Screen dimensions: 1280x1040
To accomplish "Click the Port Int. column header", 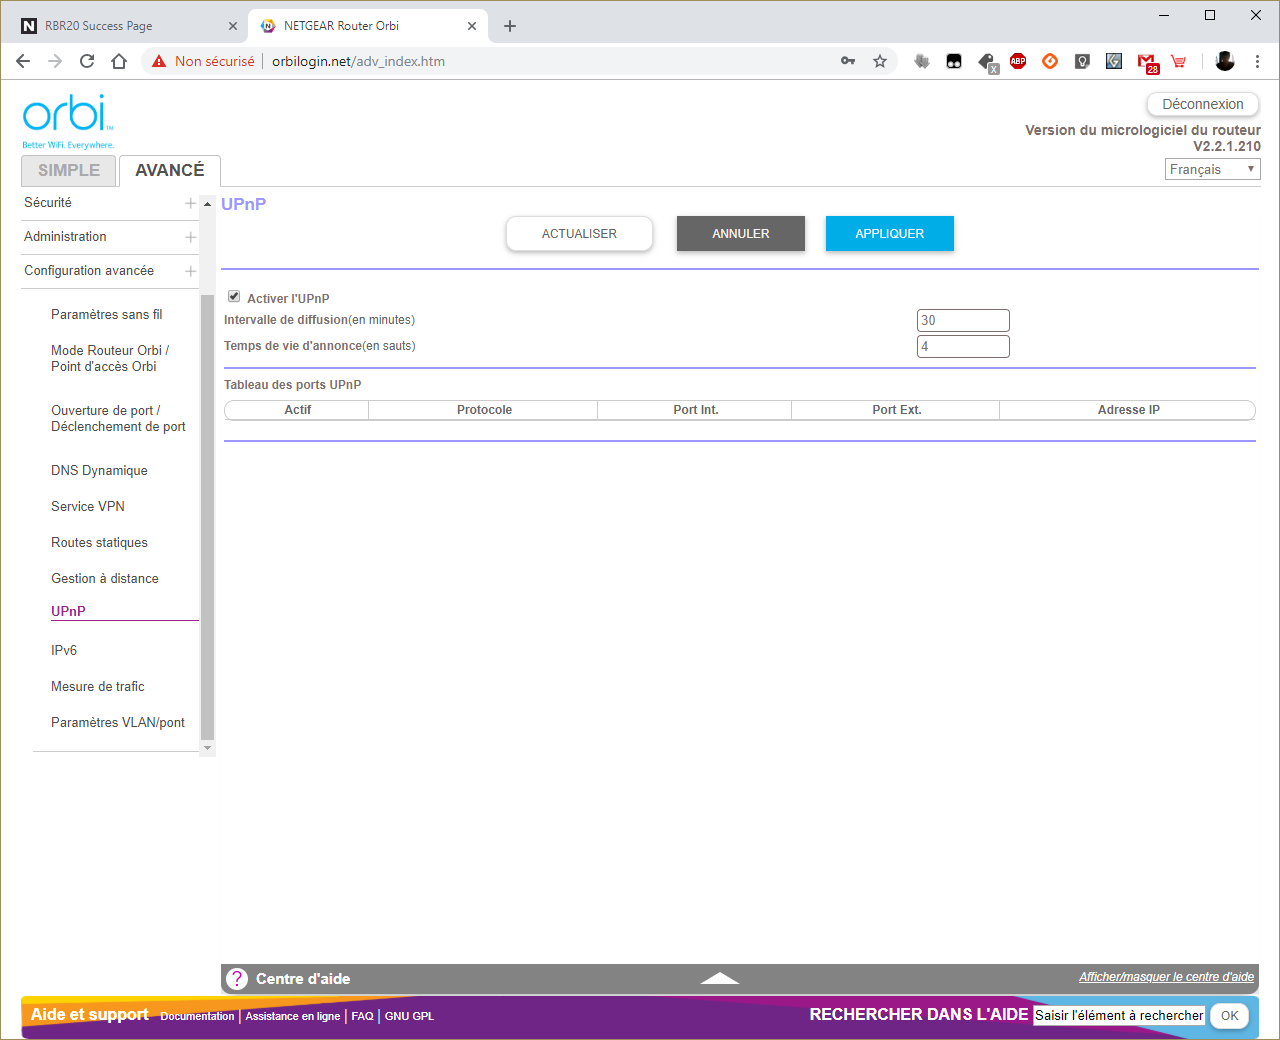I will pos(695,410).
